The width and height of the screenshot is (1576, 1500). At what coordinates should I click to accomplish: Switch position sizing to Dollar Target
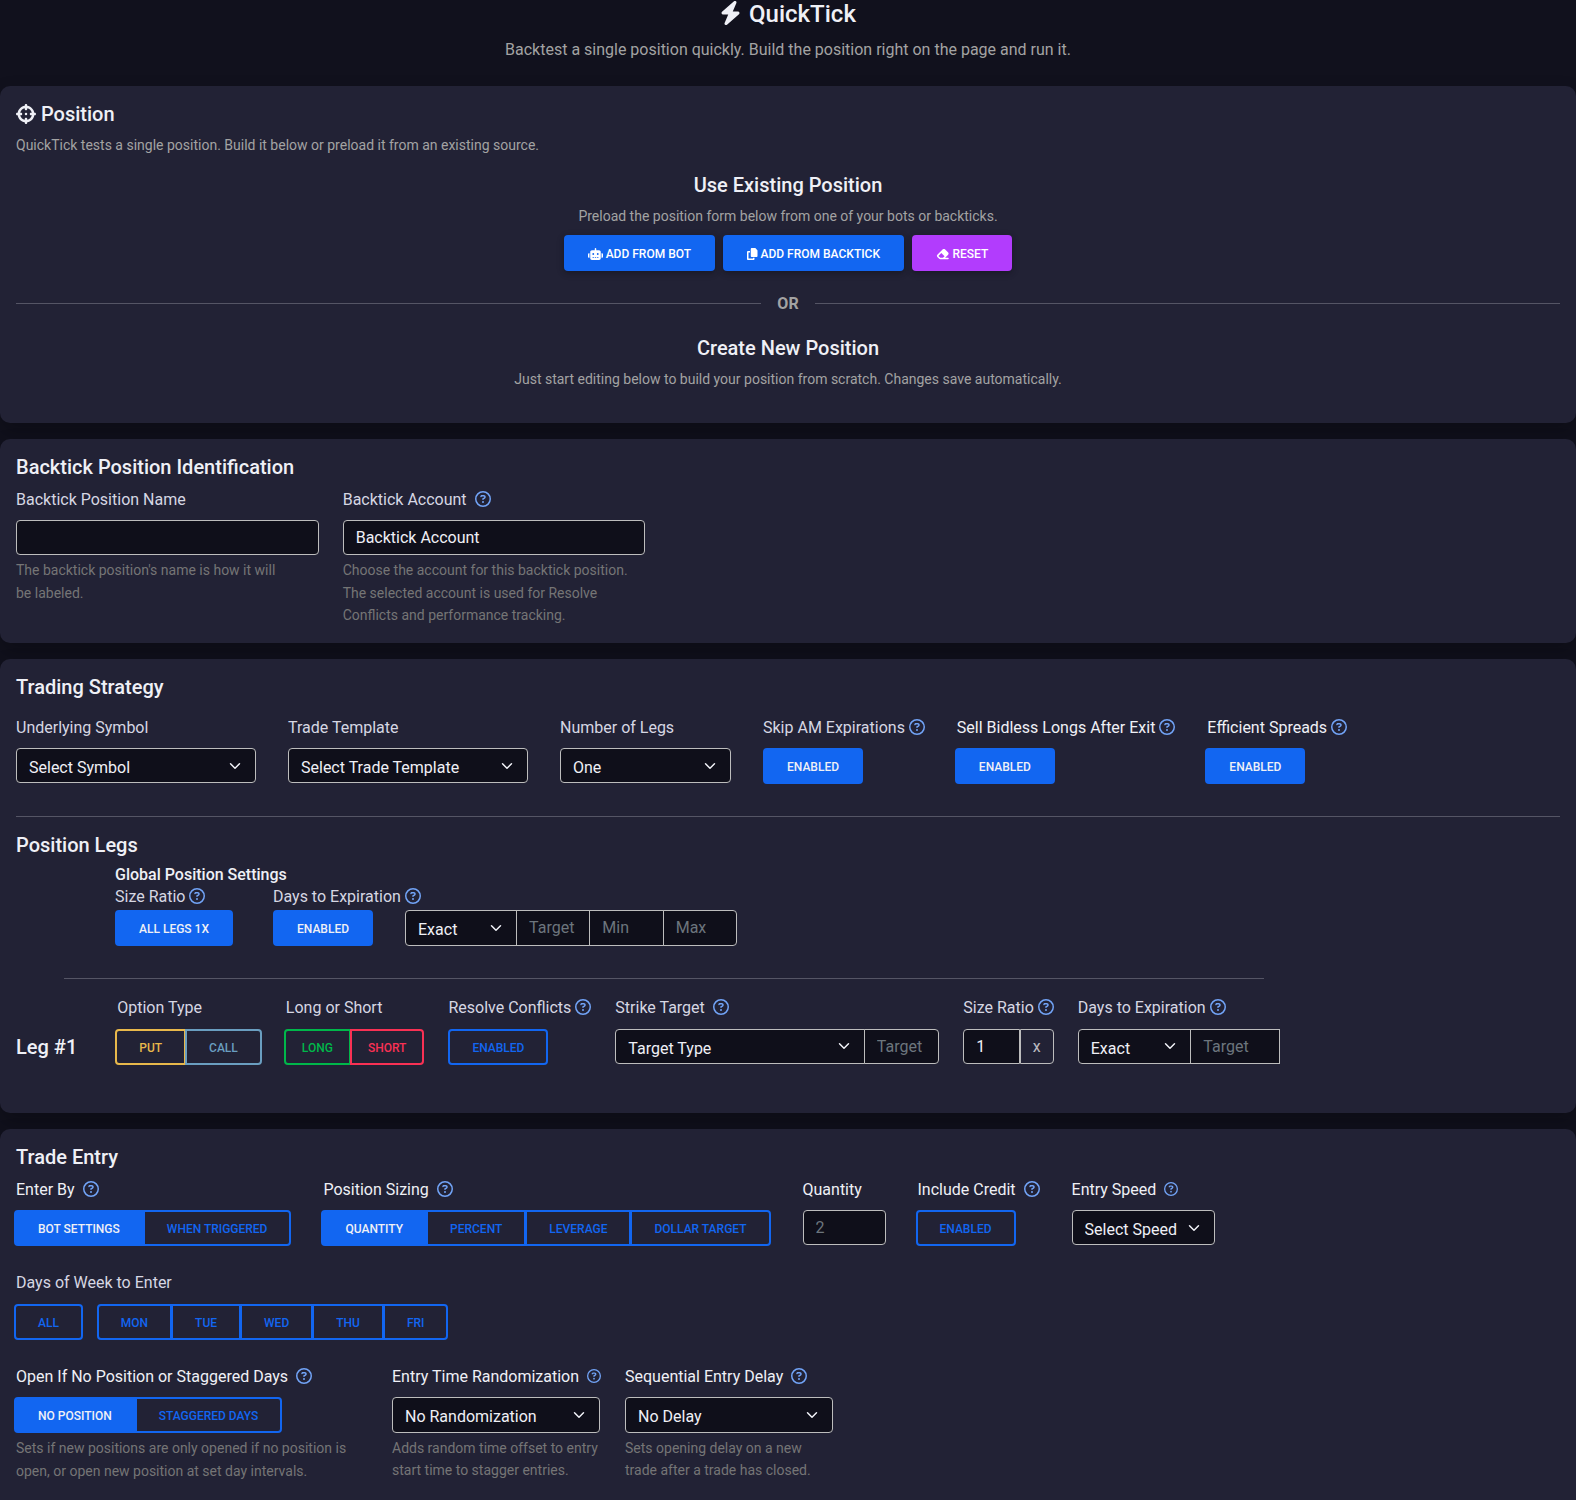click(x=700, y=1228)
